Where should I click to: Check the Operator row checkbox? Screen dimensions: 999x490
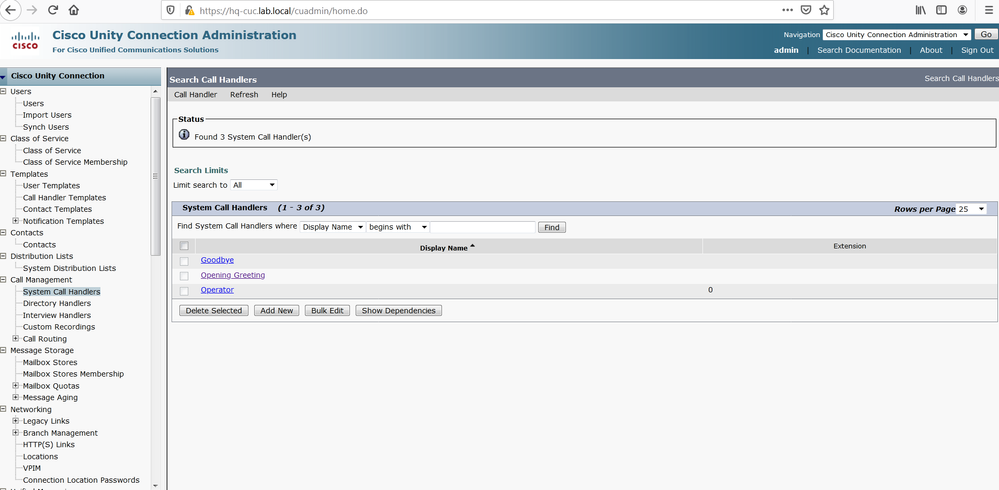coord(184,291)
